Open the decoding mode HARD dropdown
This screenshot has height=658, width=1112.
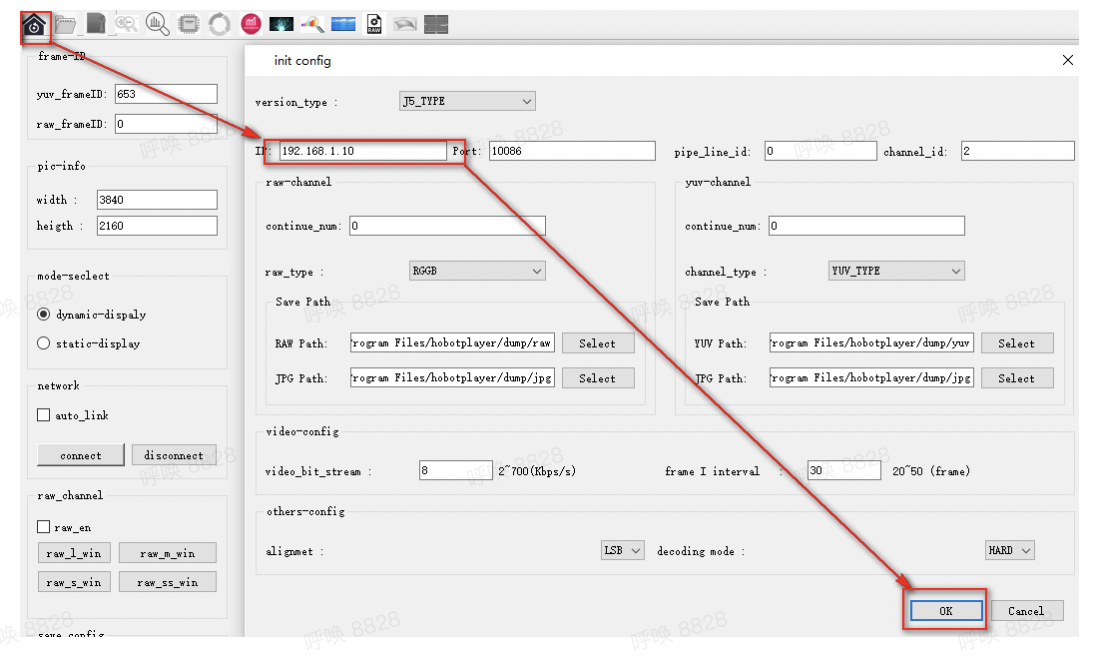pos(1008,550)
